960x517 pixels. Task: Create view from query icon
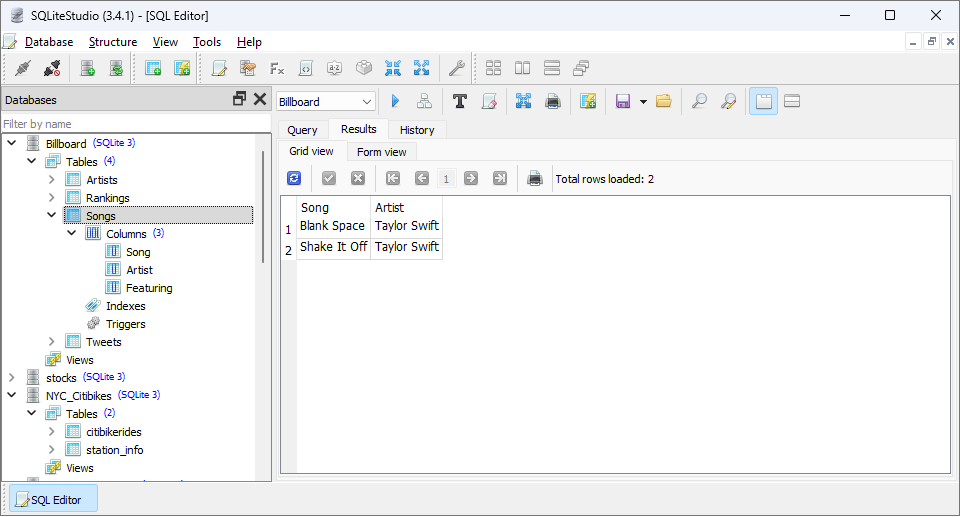click(x=588, y=101)
